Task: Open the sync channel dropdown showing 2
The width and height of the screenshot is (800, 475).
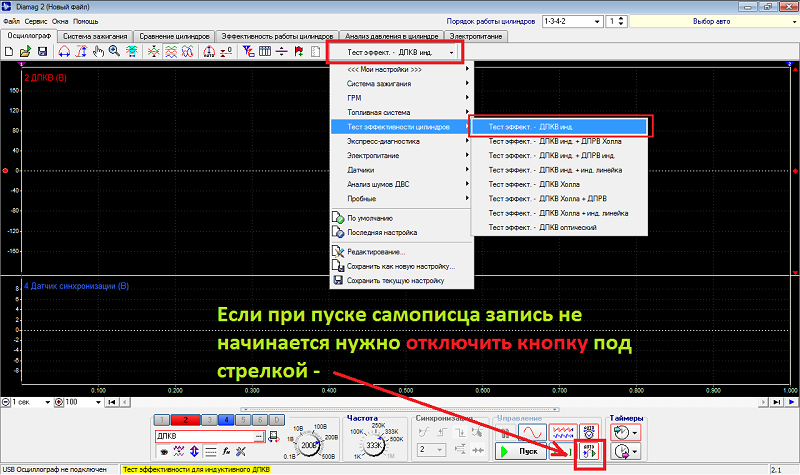Action: pyautogui.click(x=431, y=449)
